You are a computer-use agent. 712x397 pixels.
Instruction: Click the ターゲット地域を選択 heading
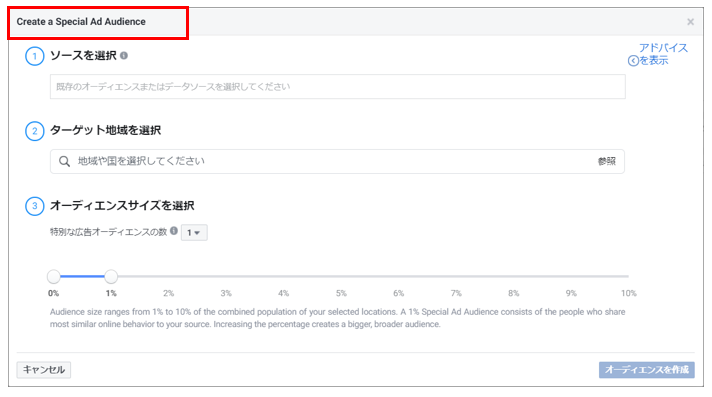pyautogui.click(x=105, y=130)
